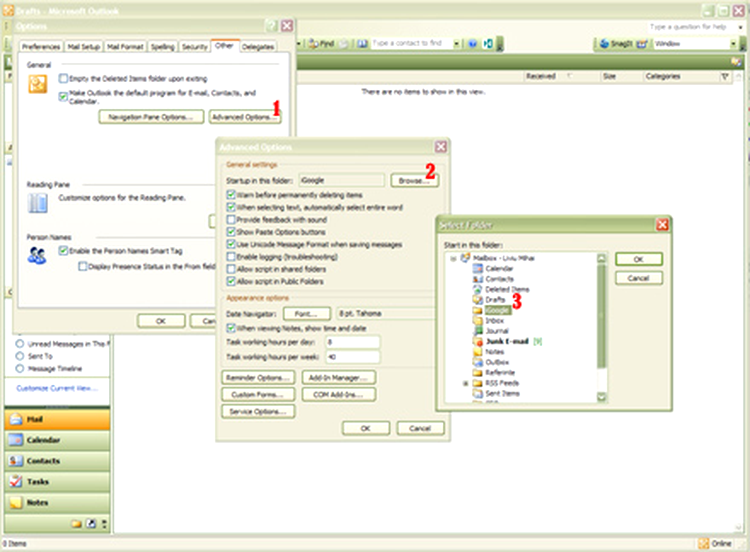Screen dimensions: 750x552
Task: Toggle Empty the Deleted Items folder checkbox
Action: [x=63, y=78]
